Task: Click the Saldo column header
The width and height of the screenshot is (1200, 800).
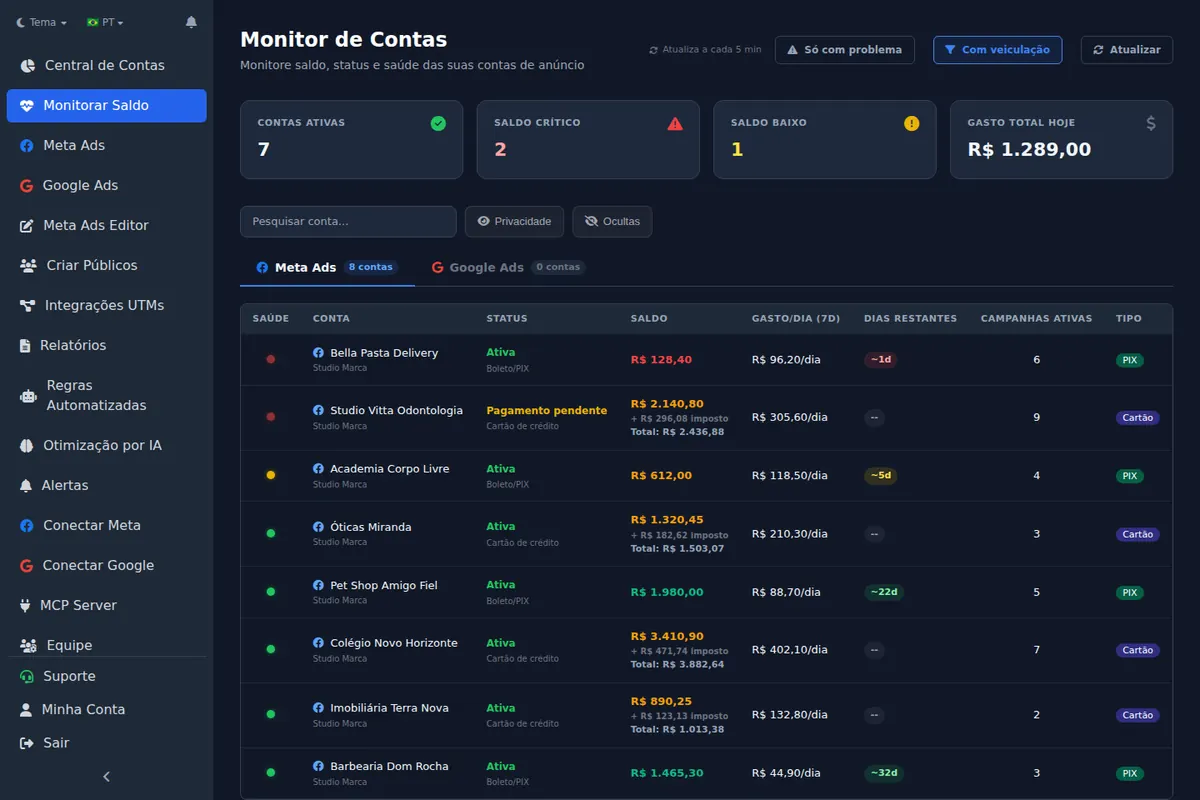Action: tap(649, 319)
